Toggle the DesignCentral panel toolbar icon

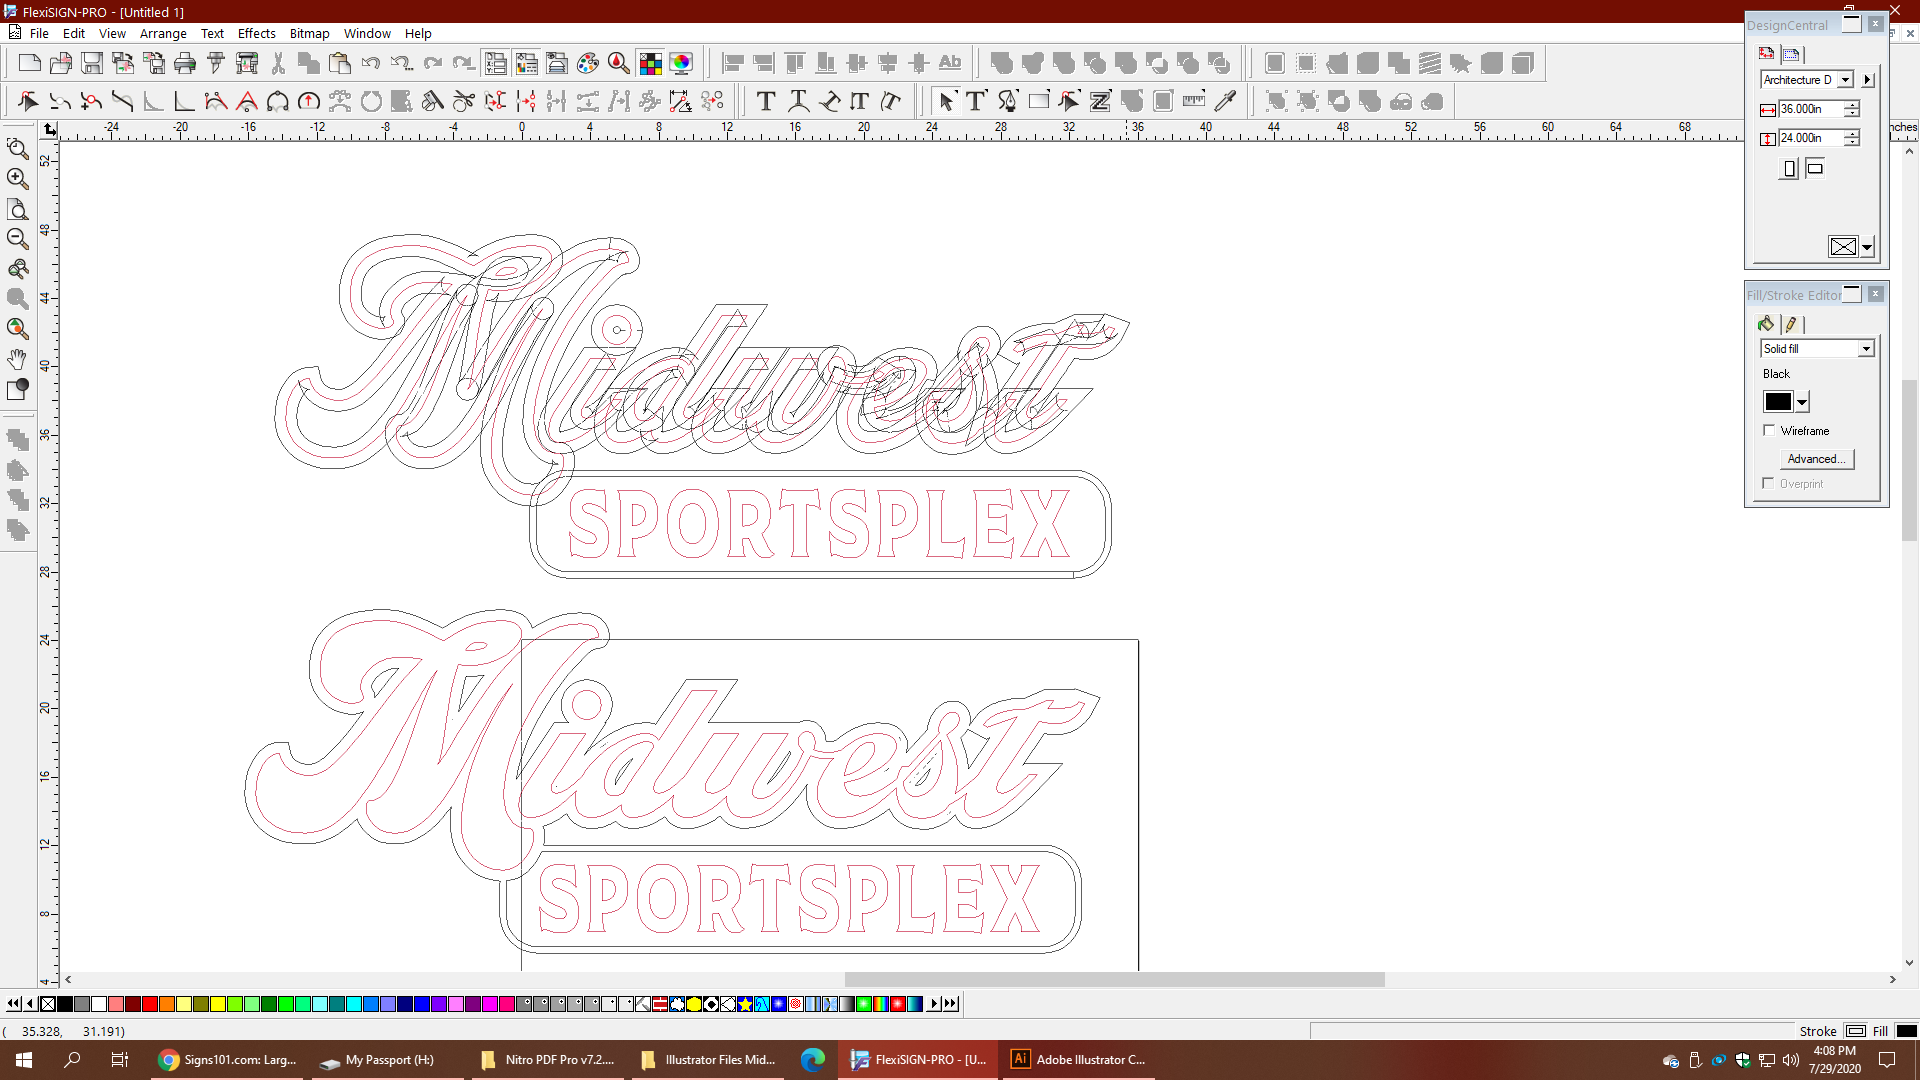(x=495, y=64)
